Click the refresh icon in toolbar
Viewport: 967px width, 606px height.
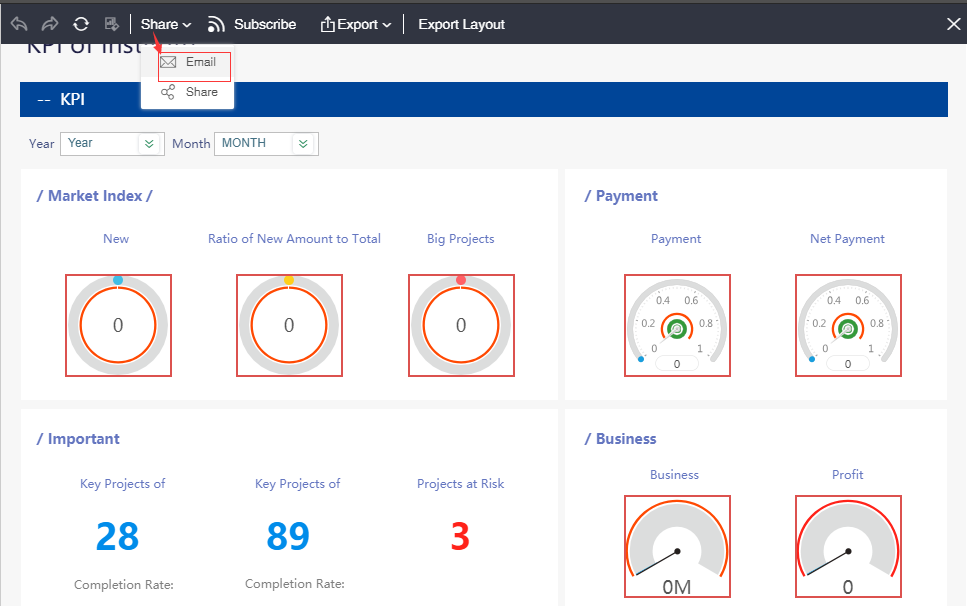click(x=81, y=24)
